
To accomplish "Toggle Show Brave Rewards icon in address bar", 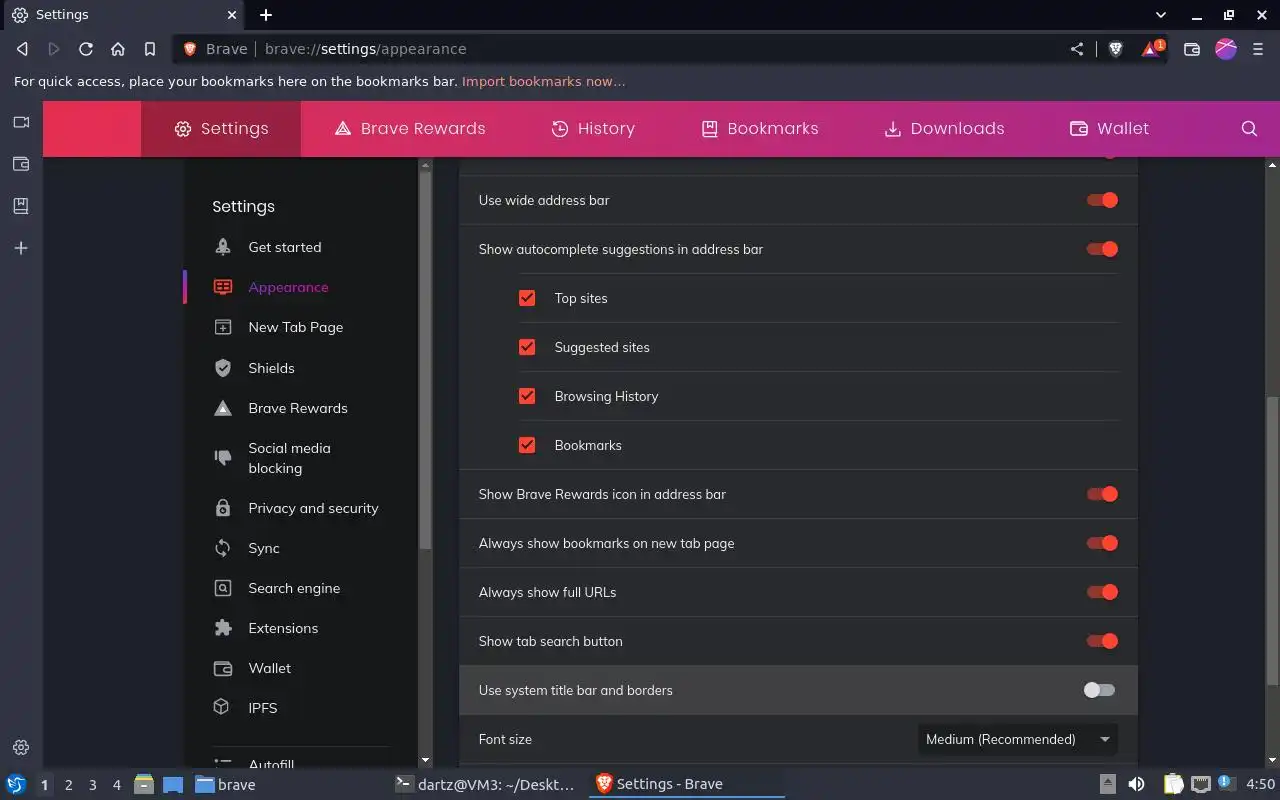I will (1102, 494).
